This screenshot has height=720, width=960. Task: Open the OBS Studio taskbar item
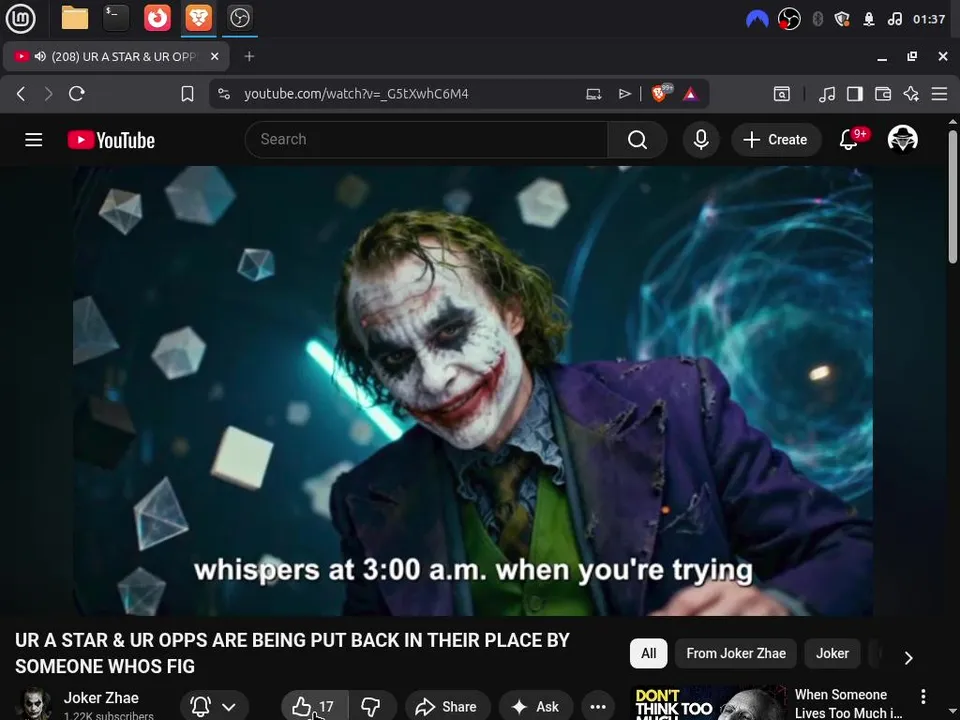(239, 18)
